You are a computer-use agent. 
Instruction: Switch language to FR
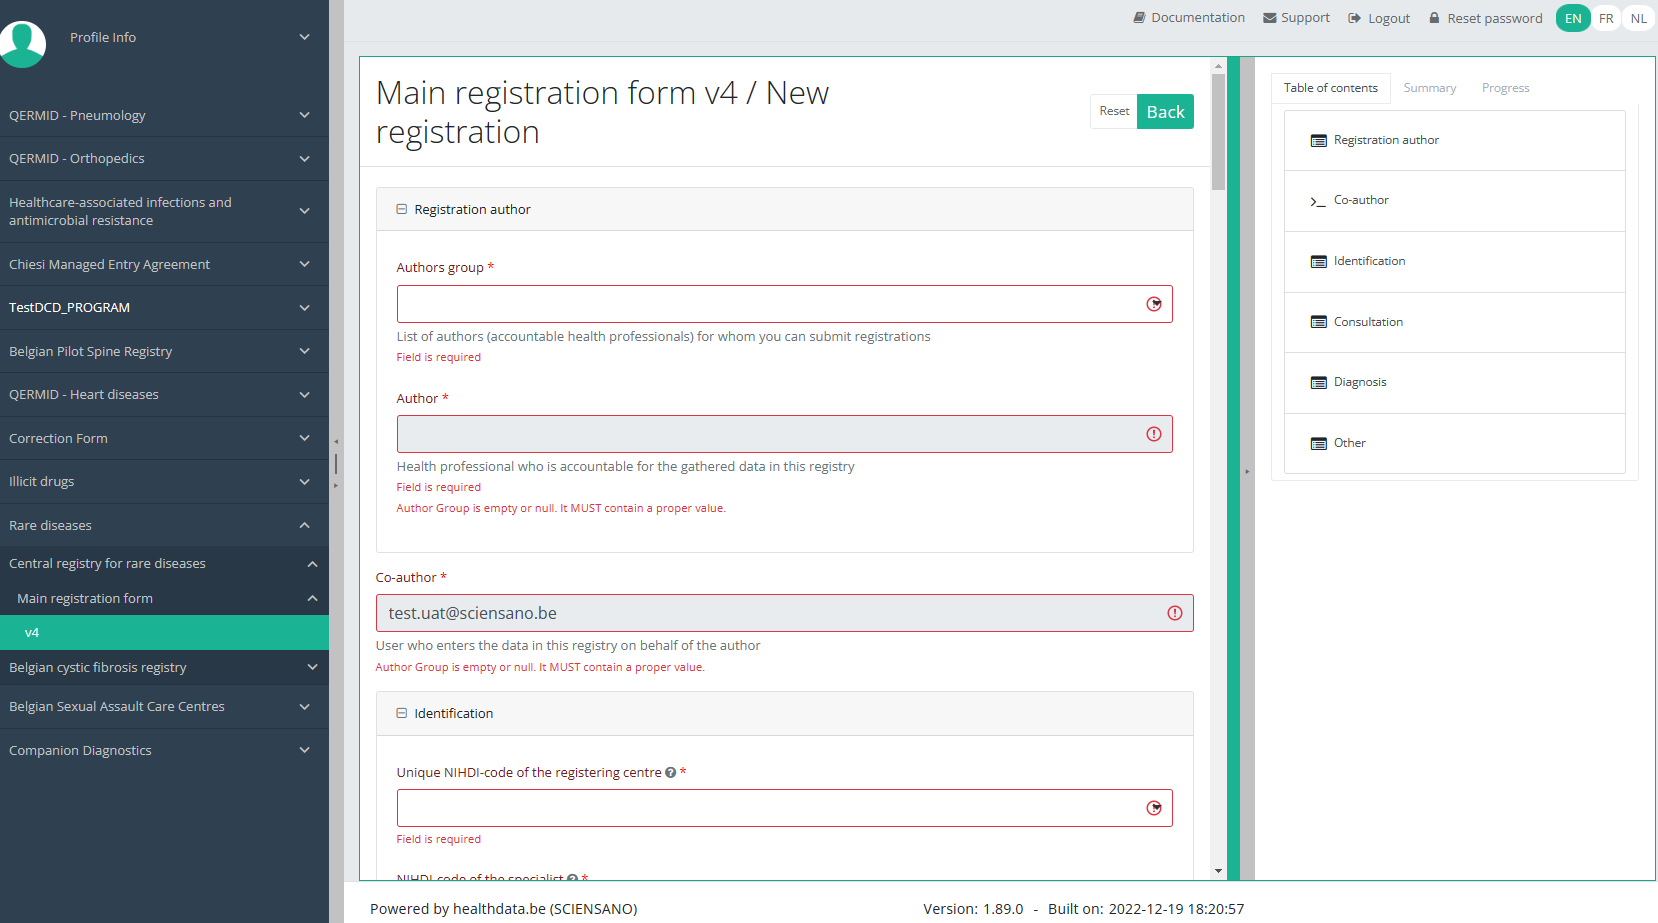pos(1606,18)
